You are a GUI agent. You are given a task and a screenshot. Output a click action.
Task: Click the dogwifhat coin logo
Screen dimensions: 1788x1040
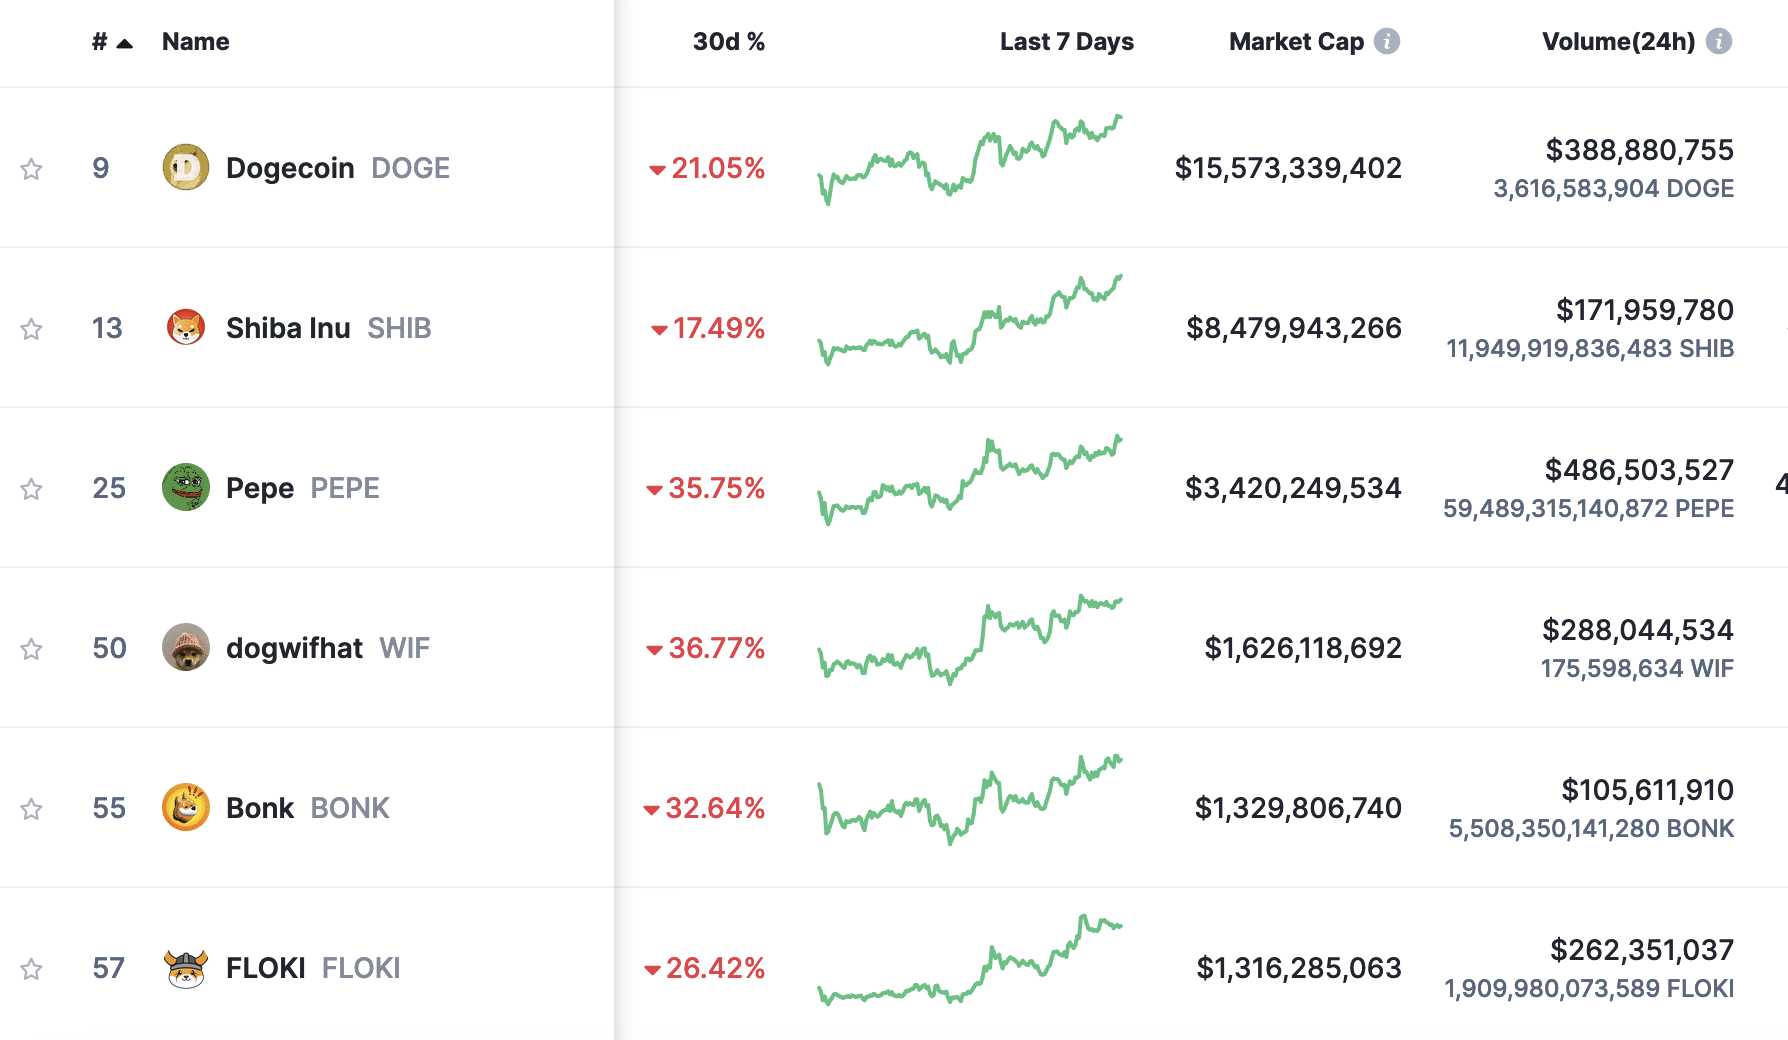coord(186,647)
